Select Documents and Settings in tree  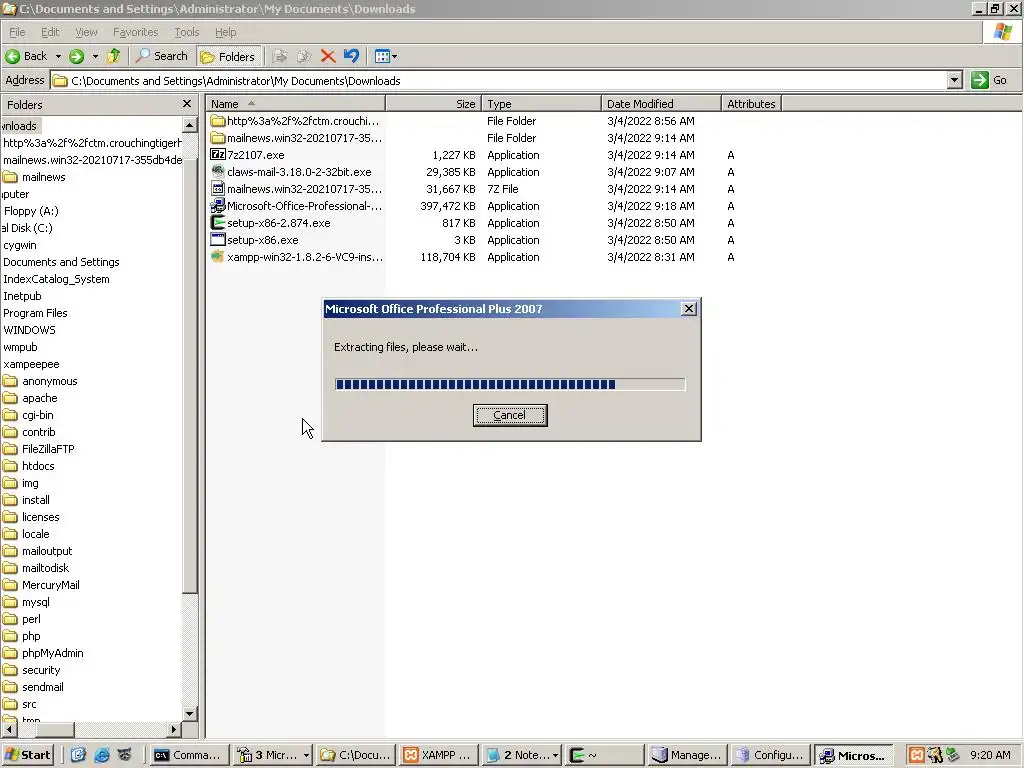coord(61,262)
